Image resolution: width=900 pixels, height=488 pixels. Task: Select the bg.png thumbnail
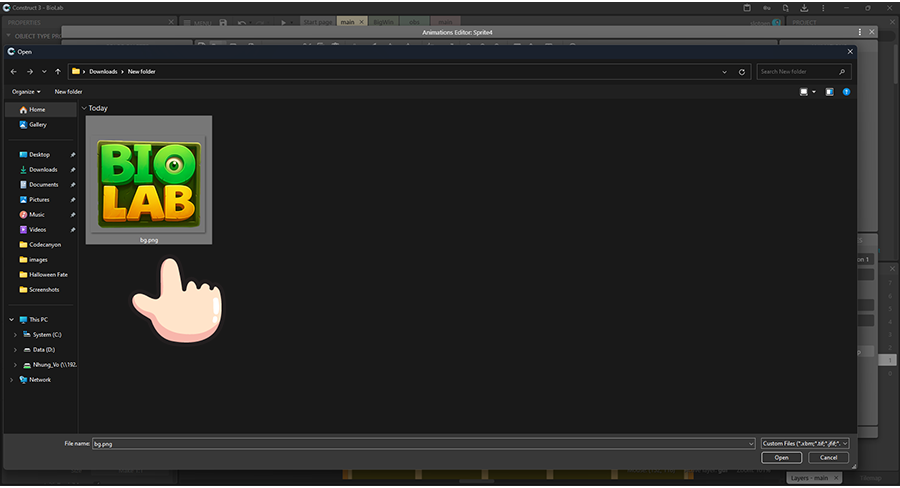148,180
